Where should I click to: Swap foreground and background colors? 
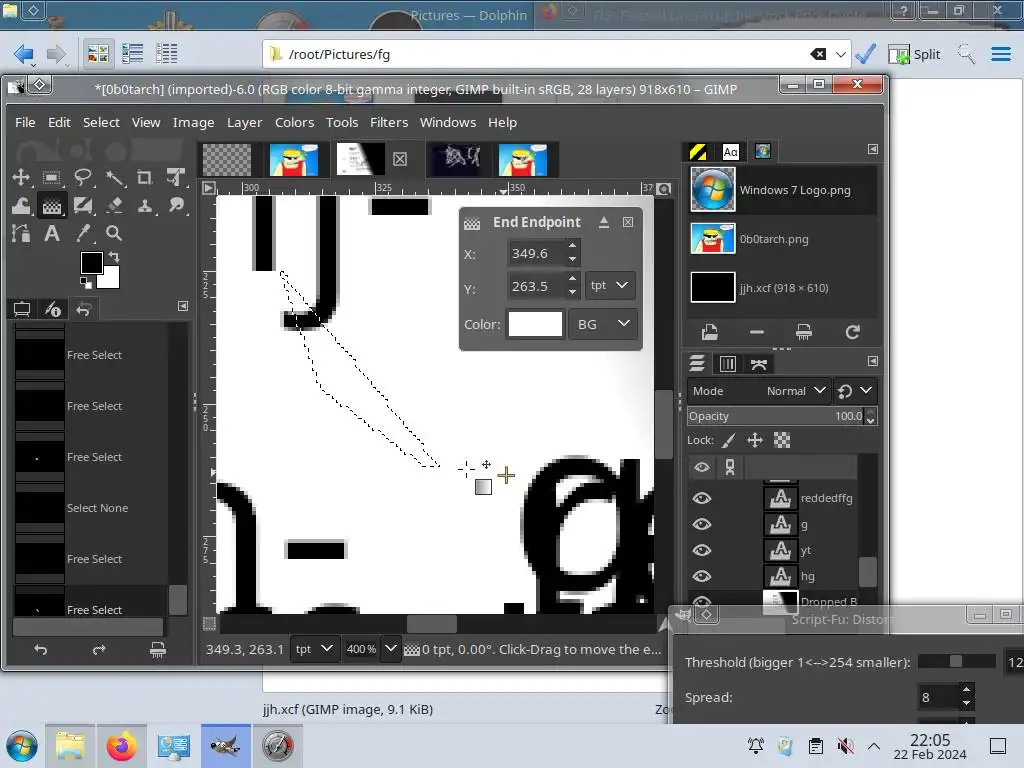point(114,257)
